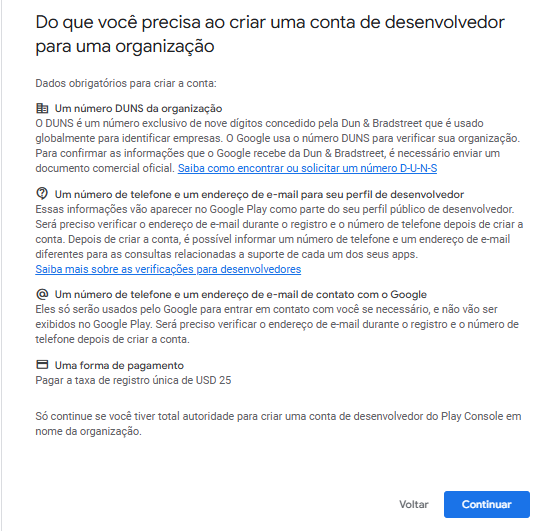Screen dimensions: 546x531
Task: Click the 'Uma forma de pagamento' heading
Action: click(119, 365)
